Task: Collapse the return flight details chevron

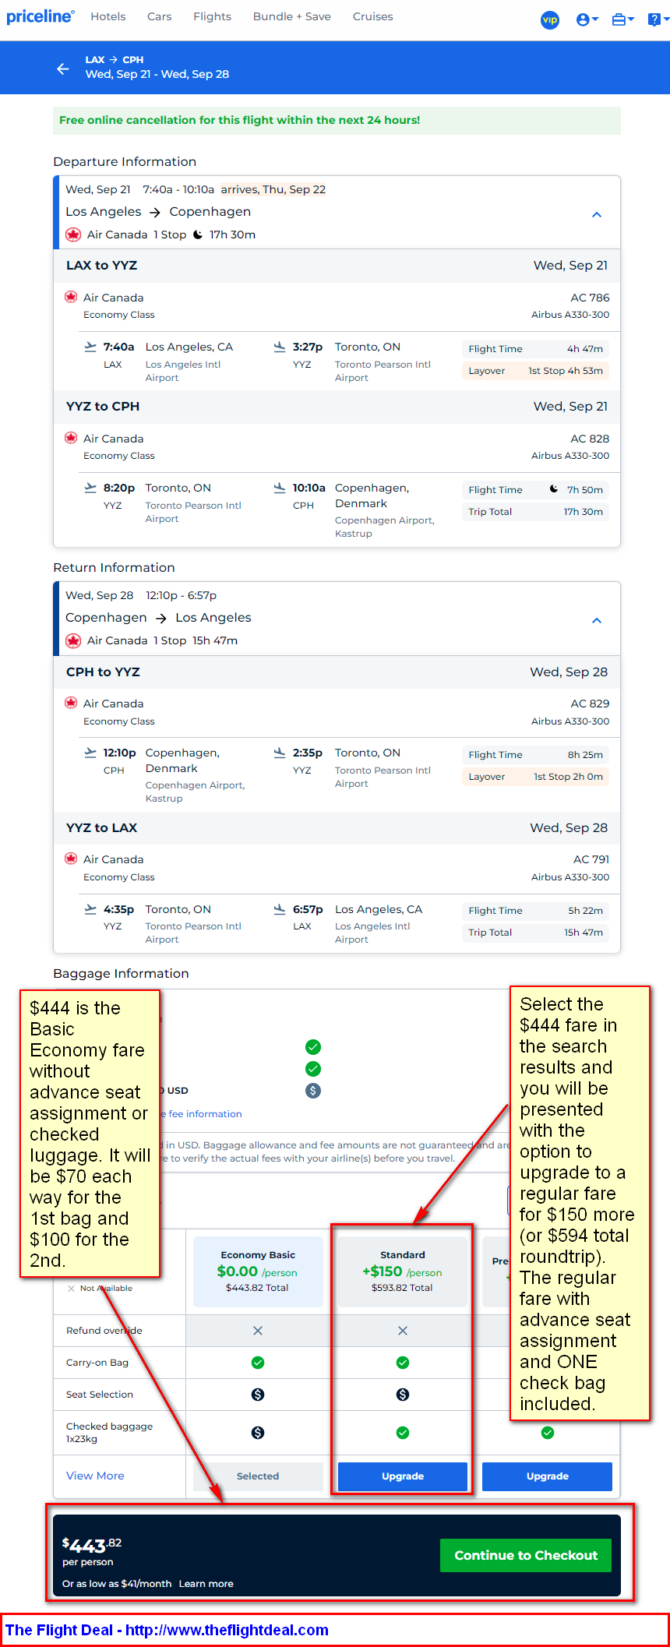Action: tap(597, 621)
